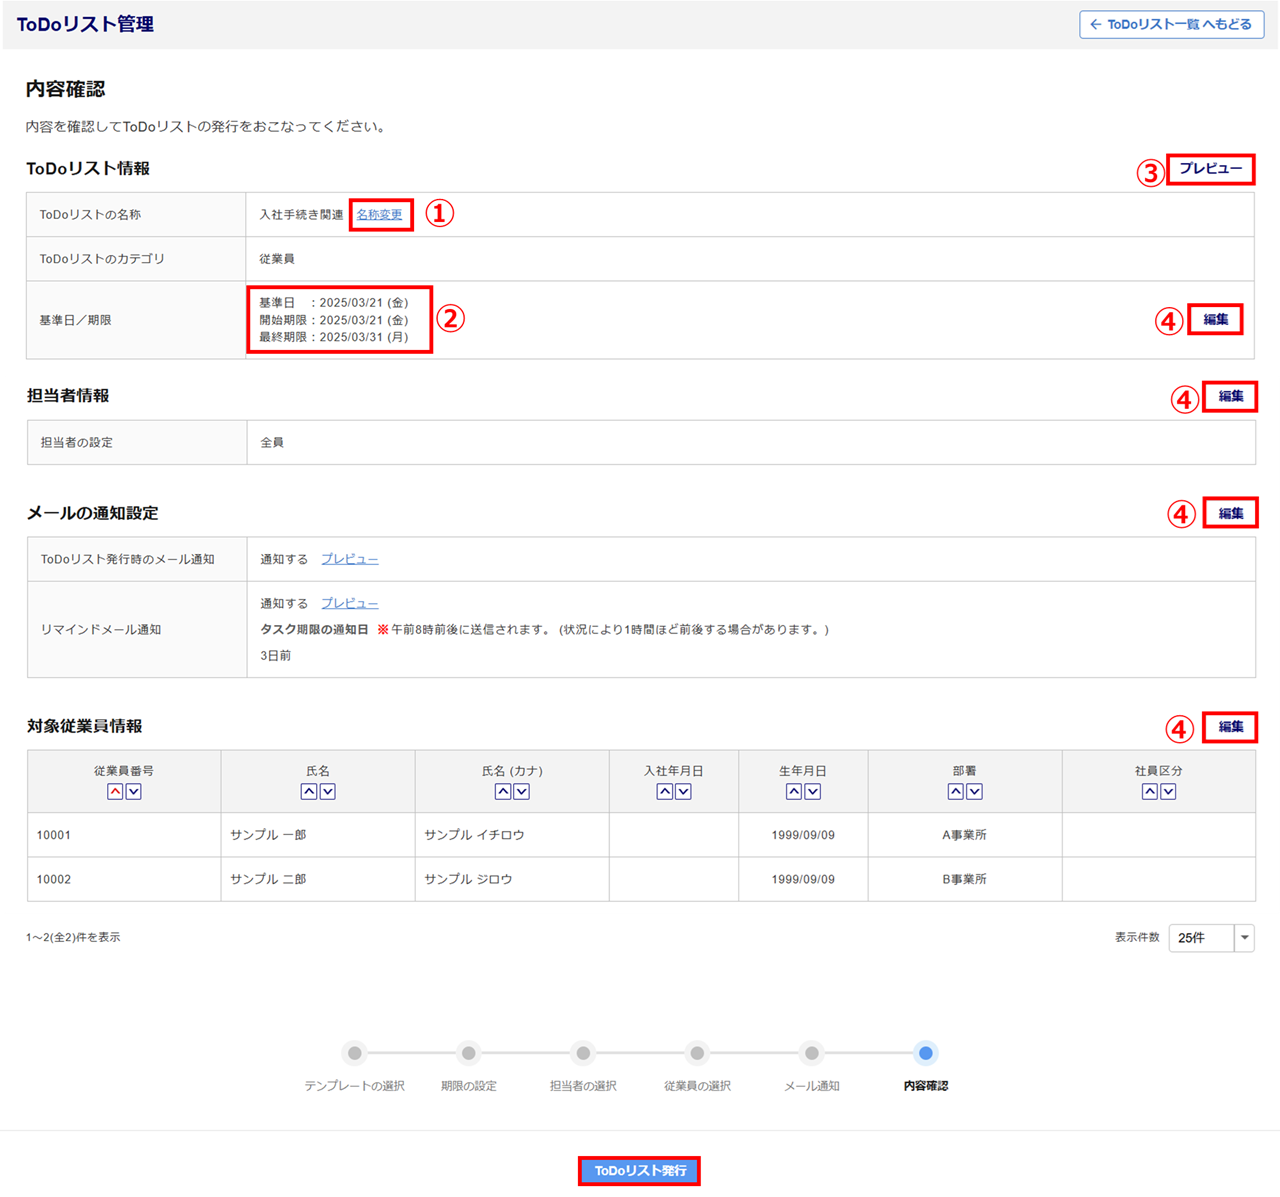This screenshot has width=1280, height=1197.
Task: Edit the 担当者情報 section
Action: [1230, 396]
